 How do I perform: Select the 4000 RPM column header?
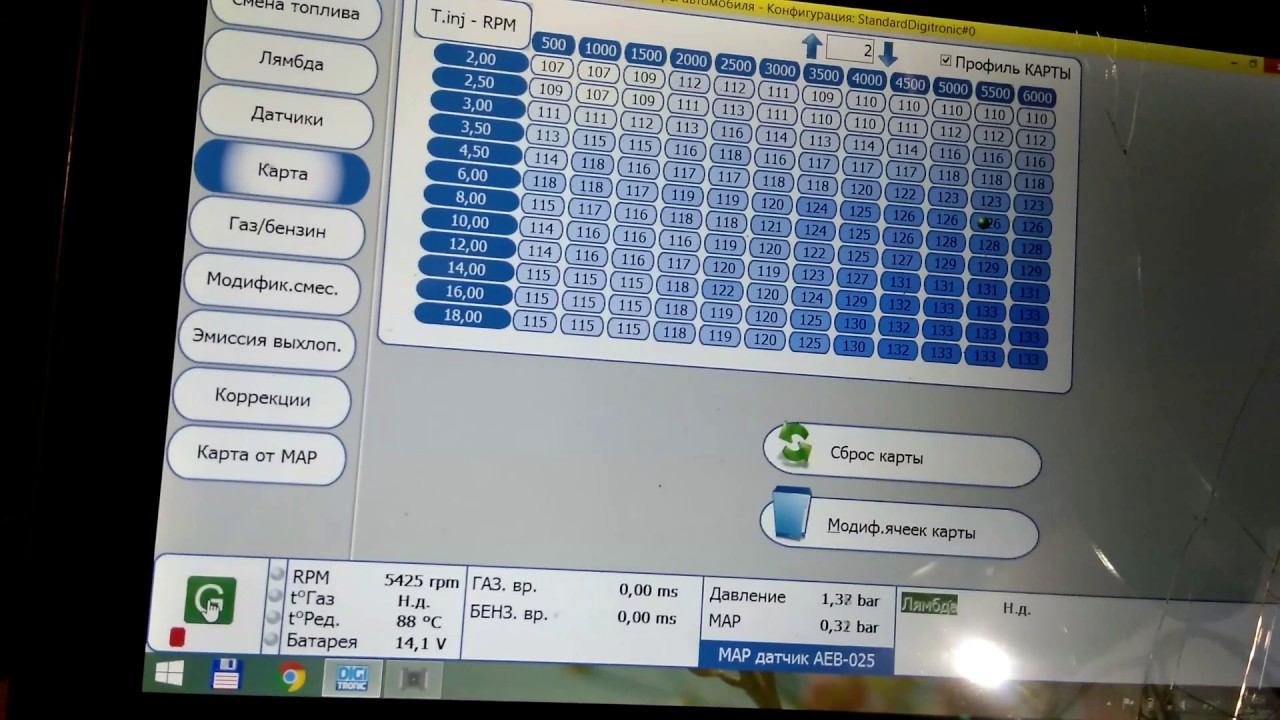pyautogui.click(x=867, y=79)
